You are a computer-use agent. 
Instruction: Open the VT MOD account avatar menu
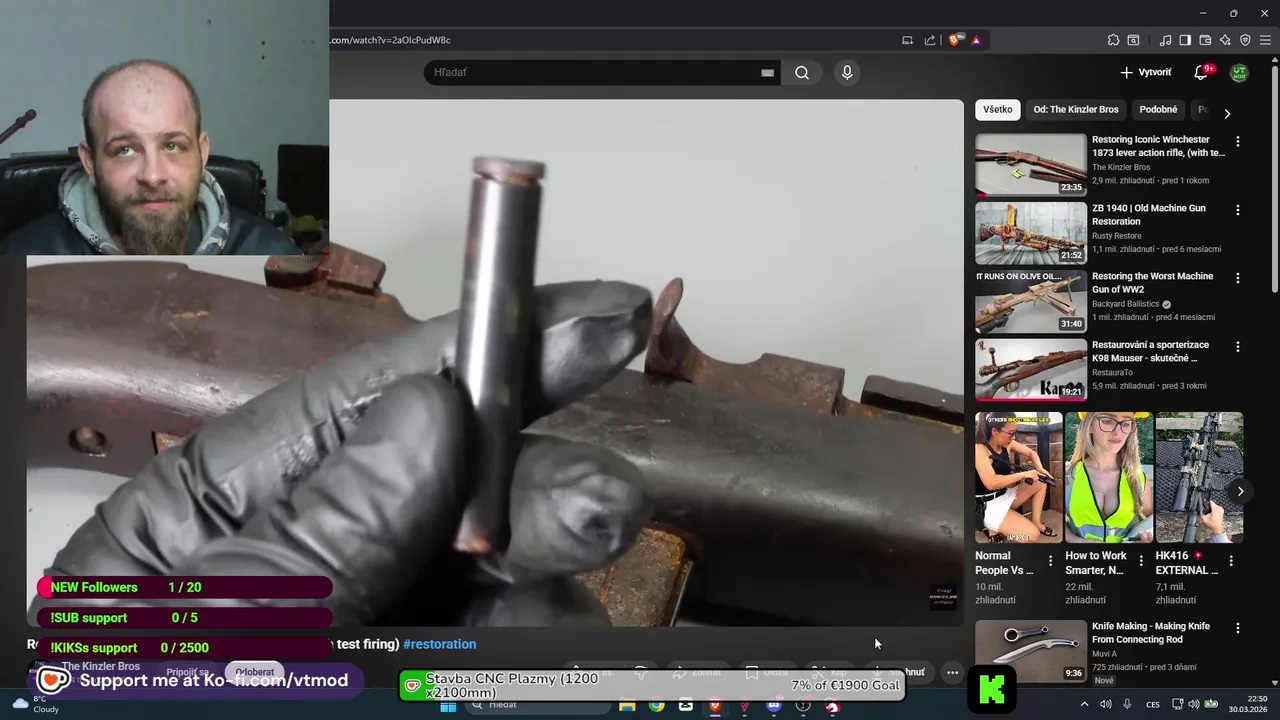pos(1239,73)
